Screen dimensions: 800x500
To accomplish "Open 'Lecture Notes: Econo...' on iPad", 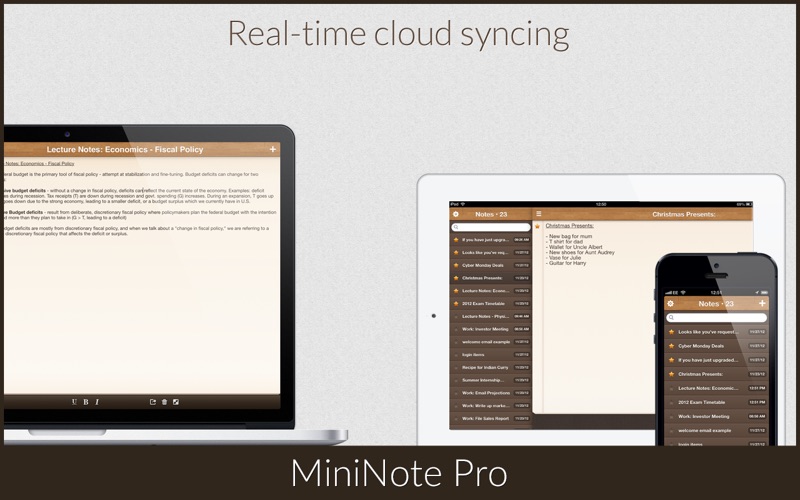I will pos(491,291).
